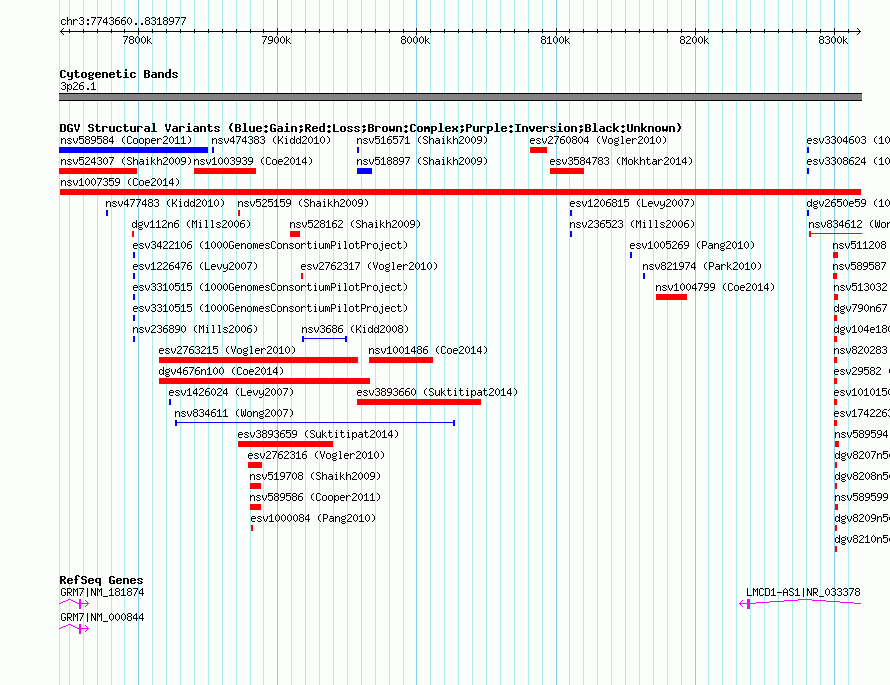Click esv3308624 variant label
890x685 pixels.
(848, 161)
